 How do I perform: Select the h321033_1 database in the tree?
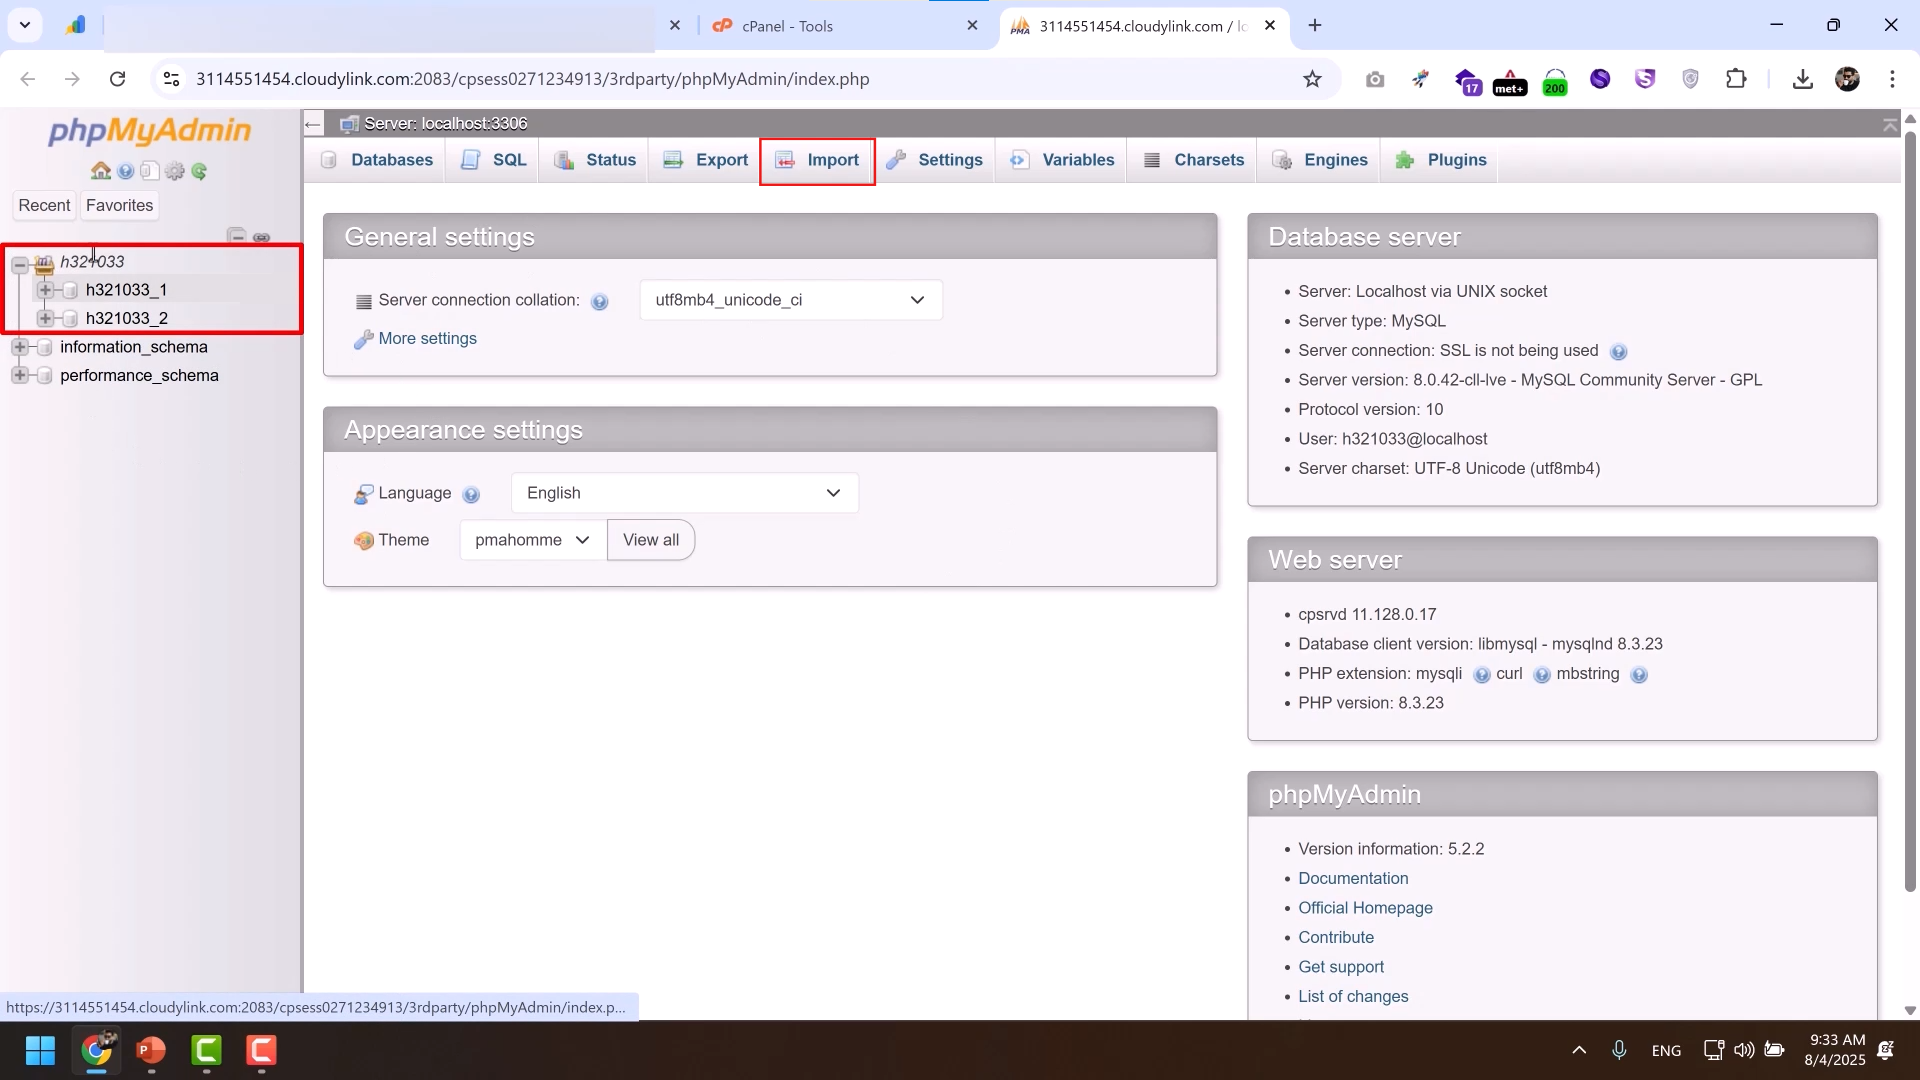point(126,290)
